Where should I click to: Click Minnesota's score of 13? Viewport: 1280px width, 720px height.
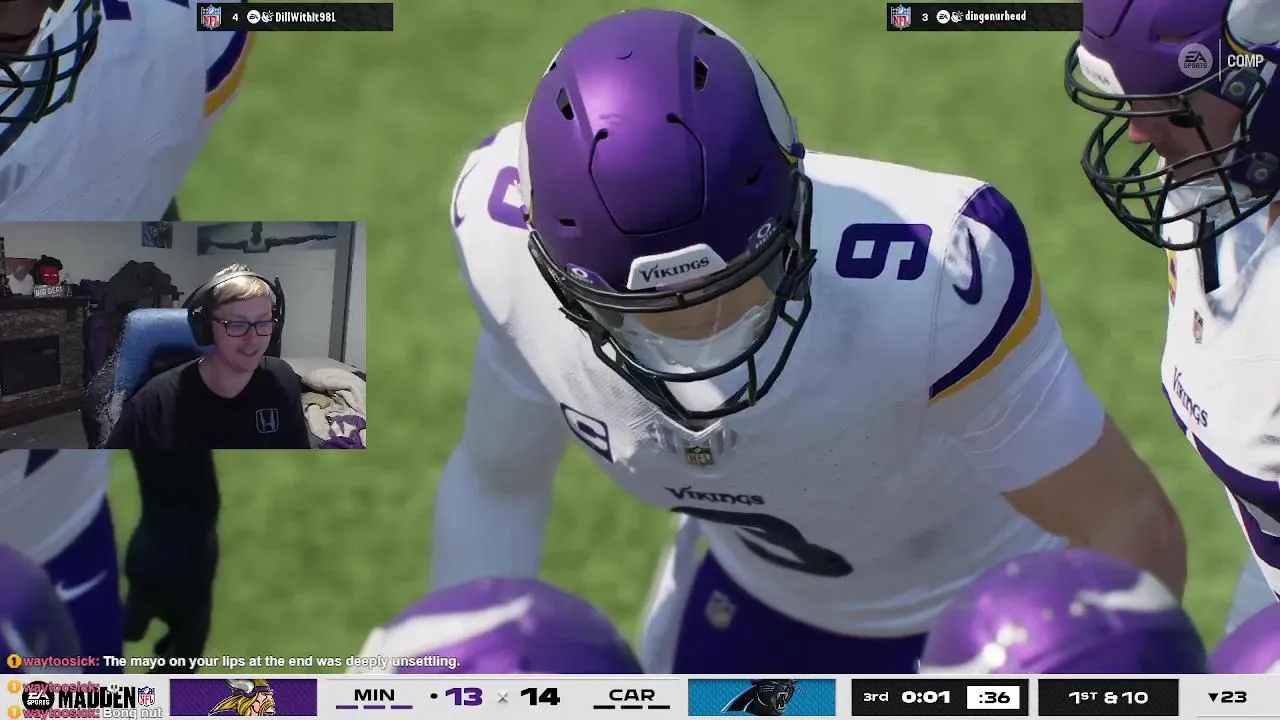coord(464,697)
